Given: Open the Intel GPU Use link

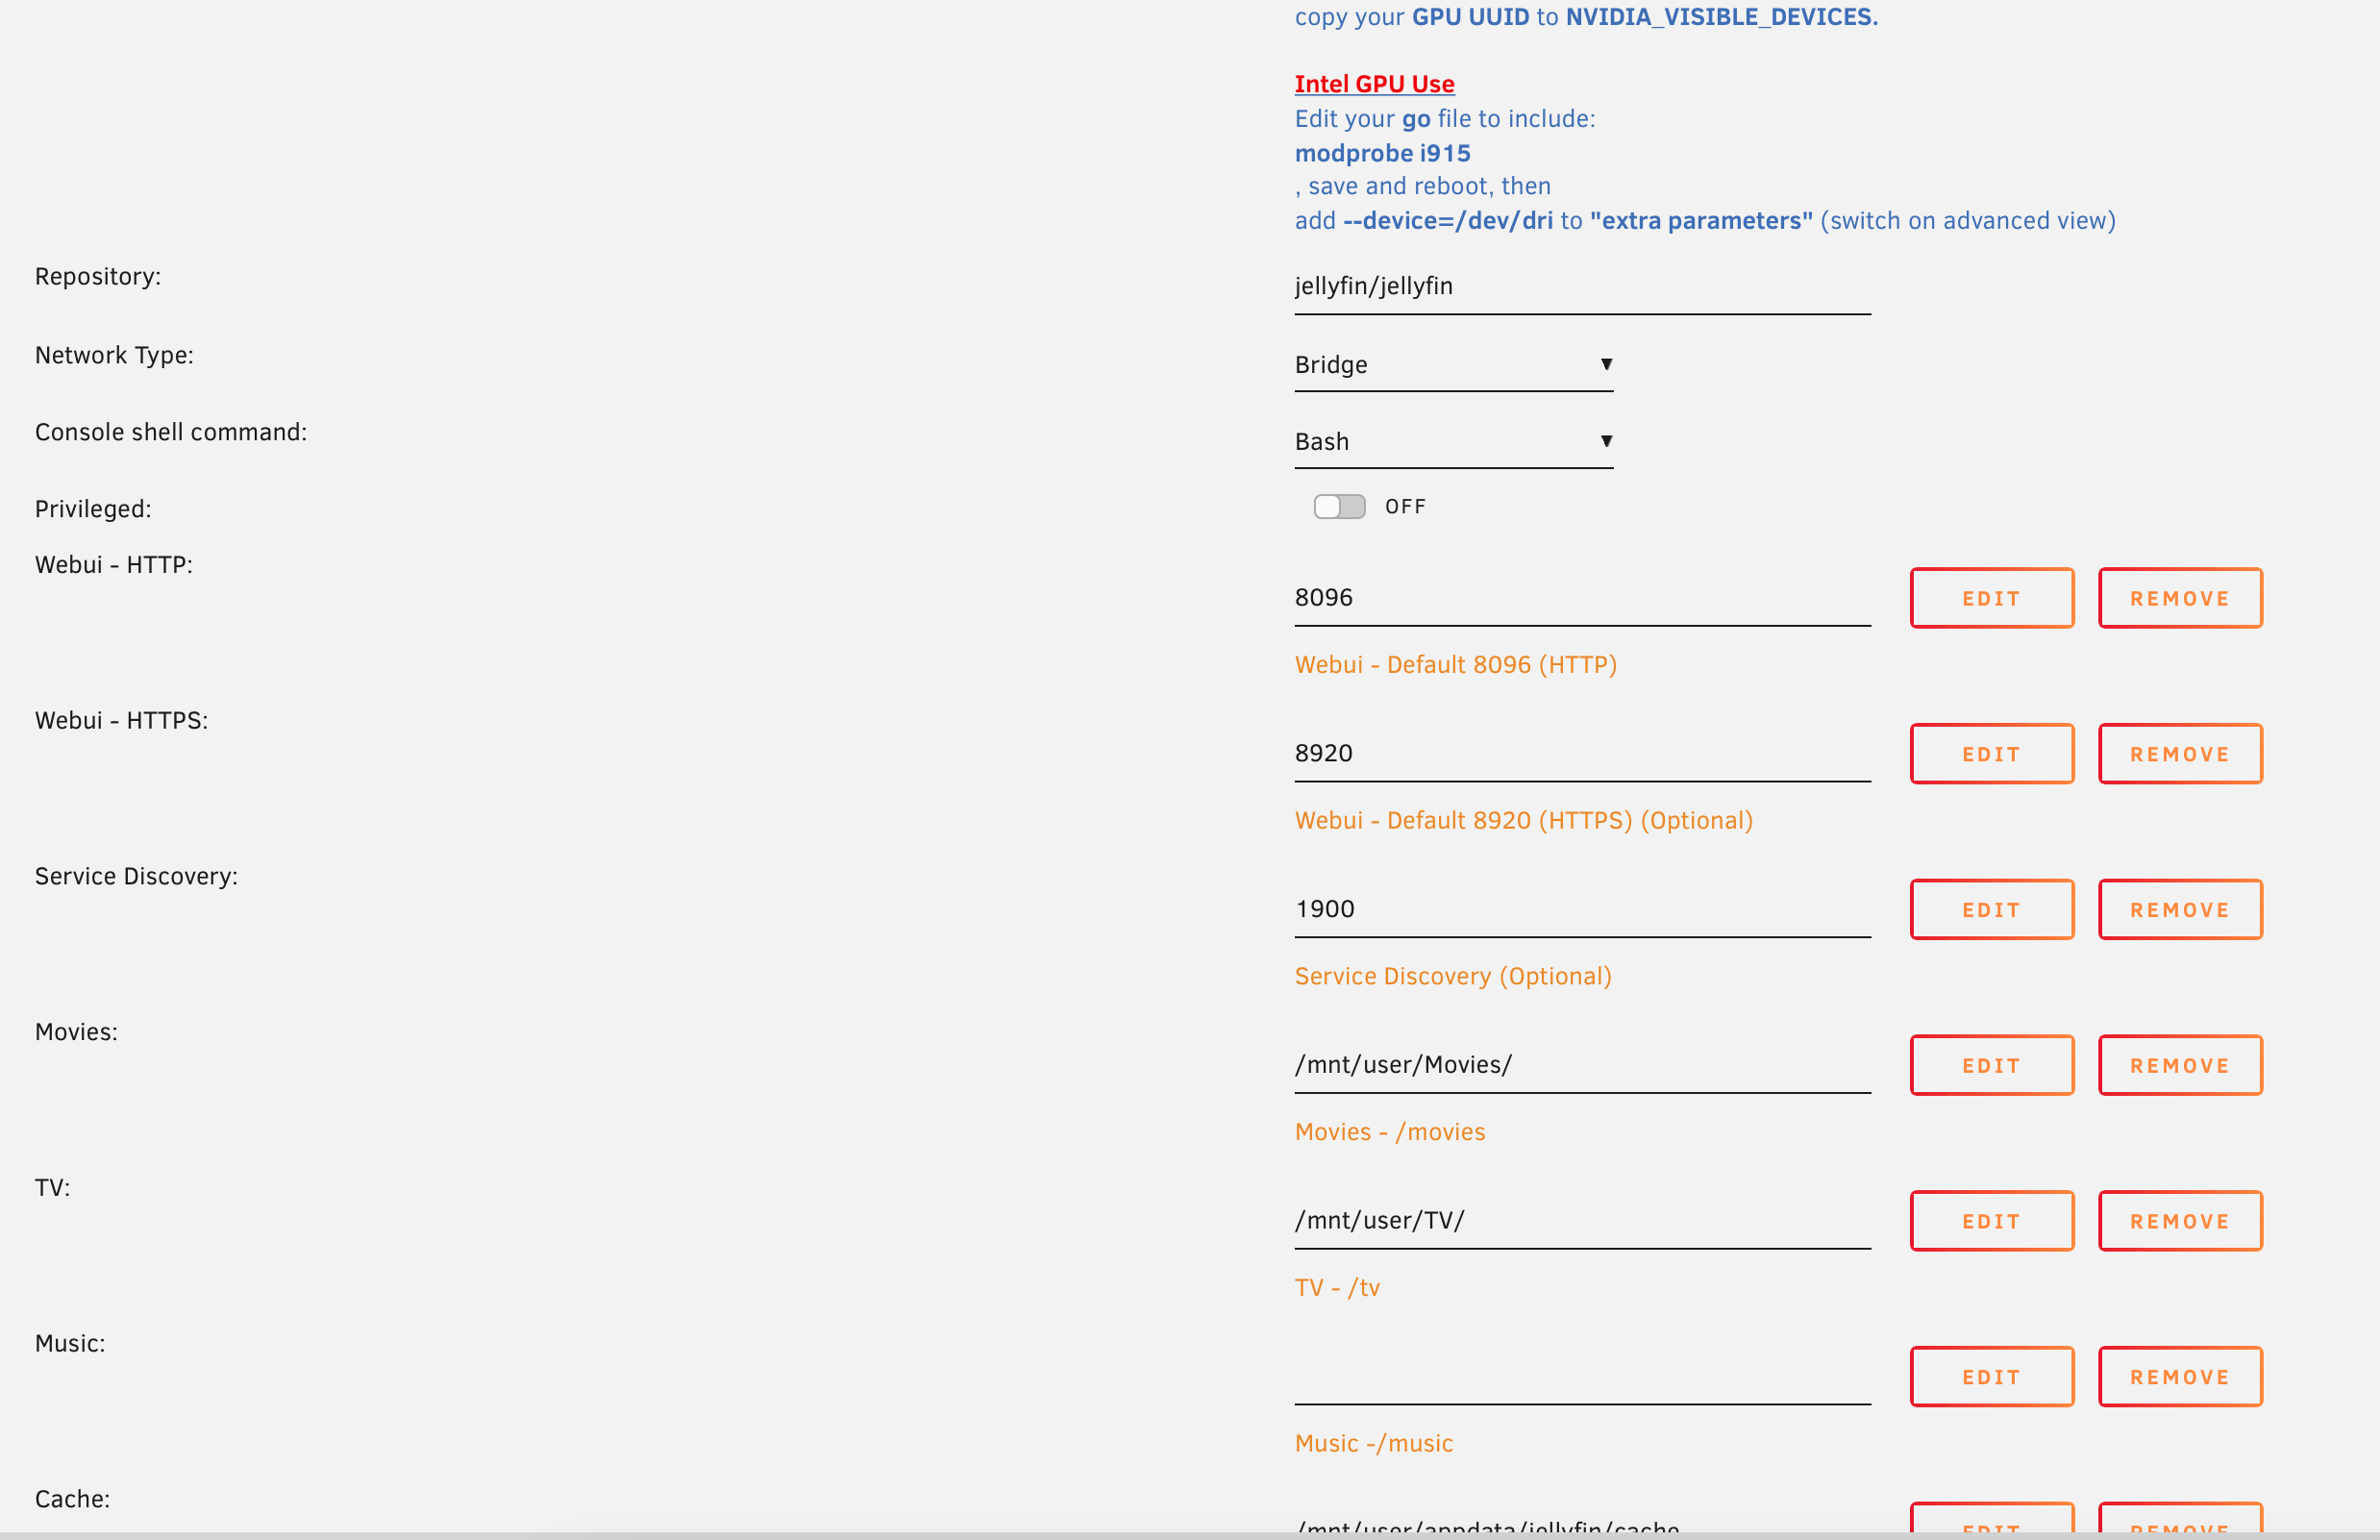Looking at the screenshot, I should 1374,83.
